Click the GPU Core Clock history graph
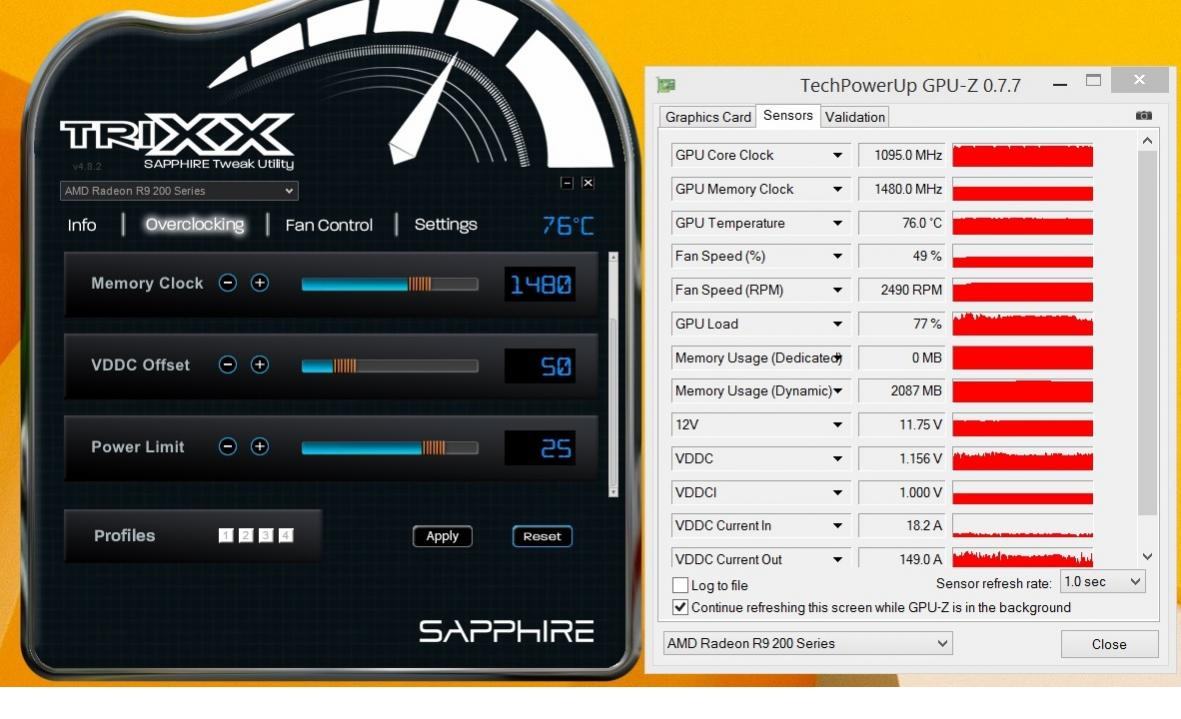Screen dimensions: 1181x719 click(1022, 155)
